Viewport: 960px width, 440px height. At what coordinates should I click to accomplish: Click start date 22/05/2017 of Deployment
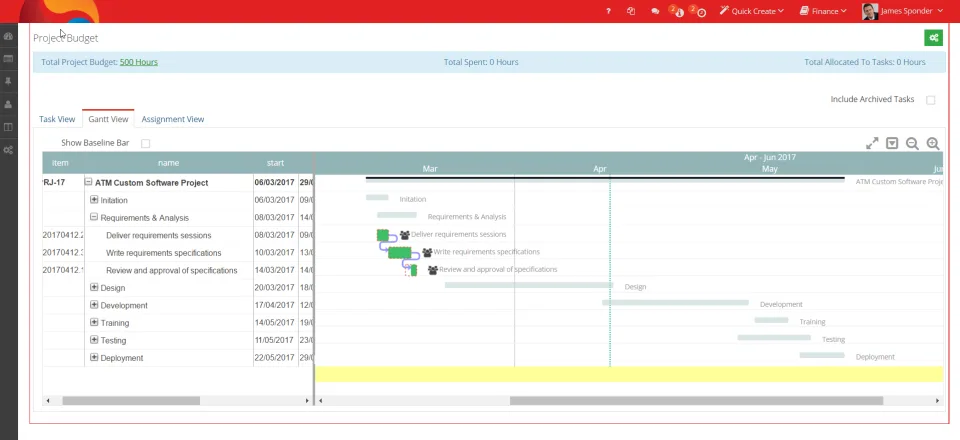[x=275, y=358]
